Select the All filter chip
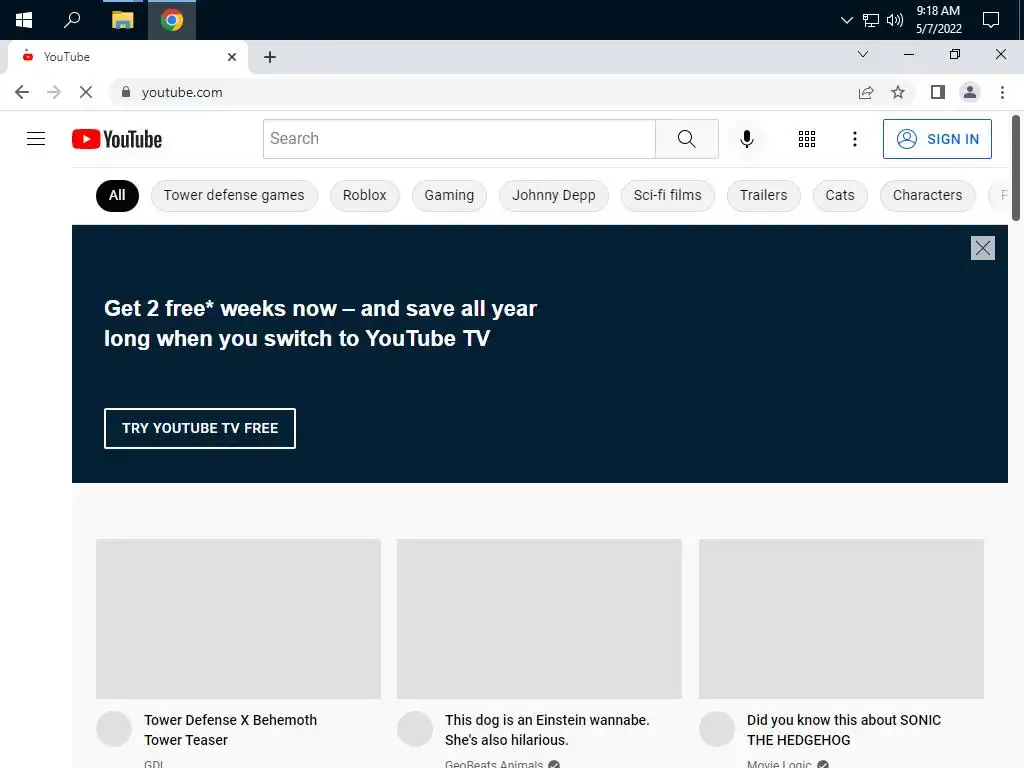1024x768 pixels. tap(117, 195)
